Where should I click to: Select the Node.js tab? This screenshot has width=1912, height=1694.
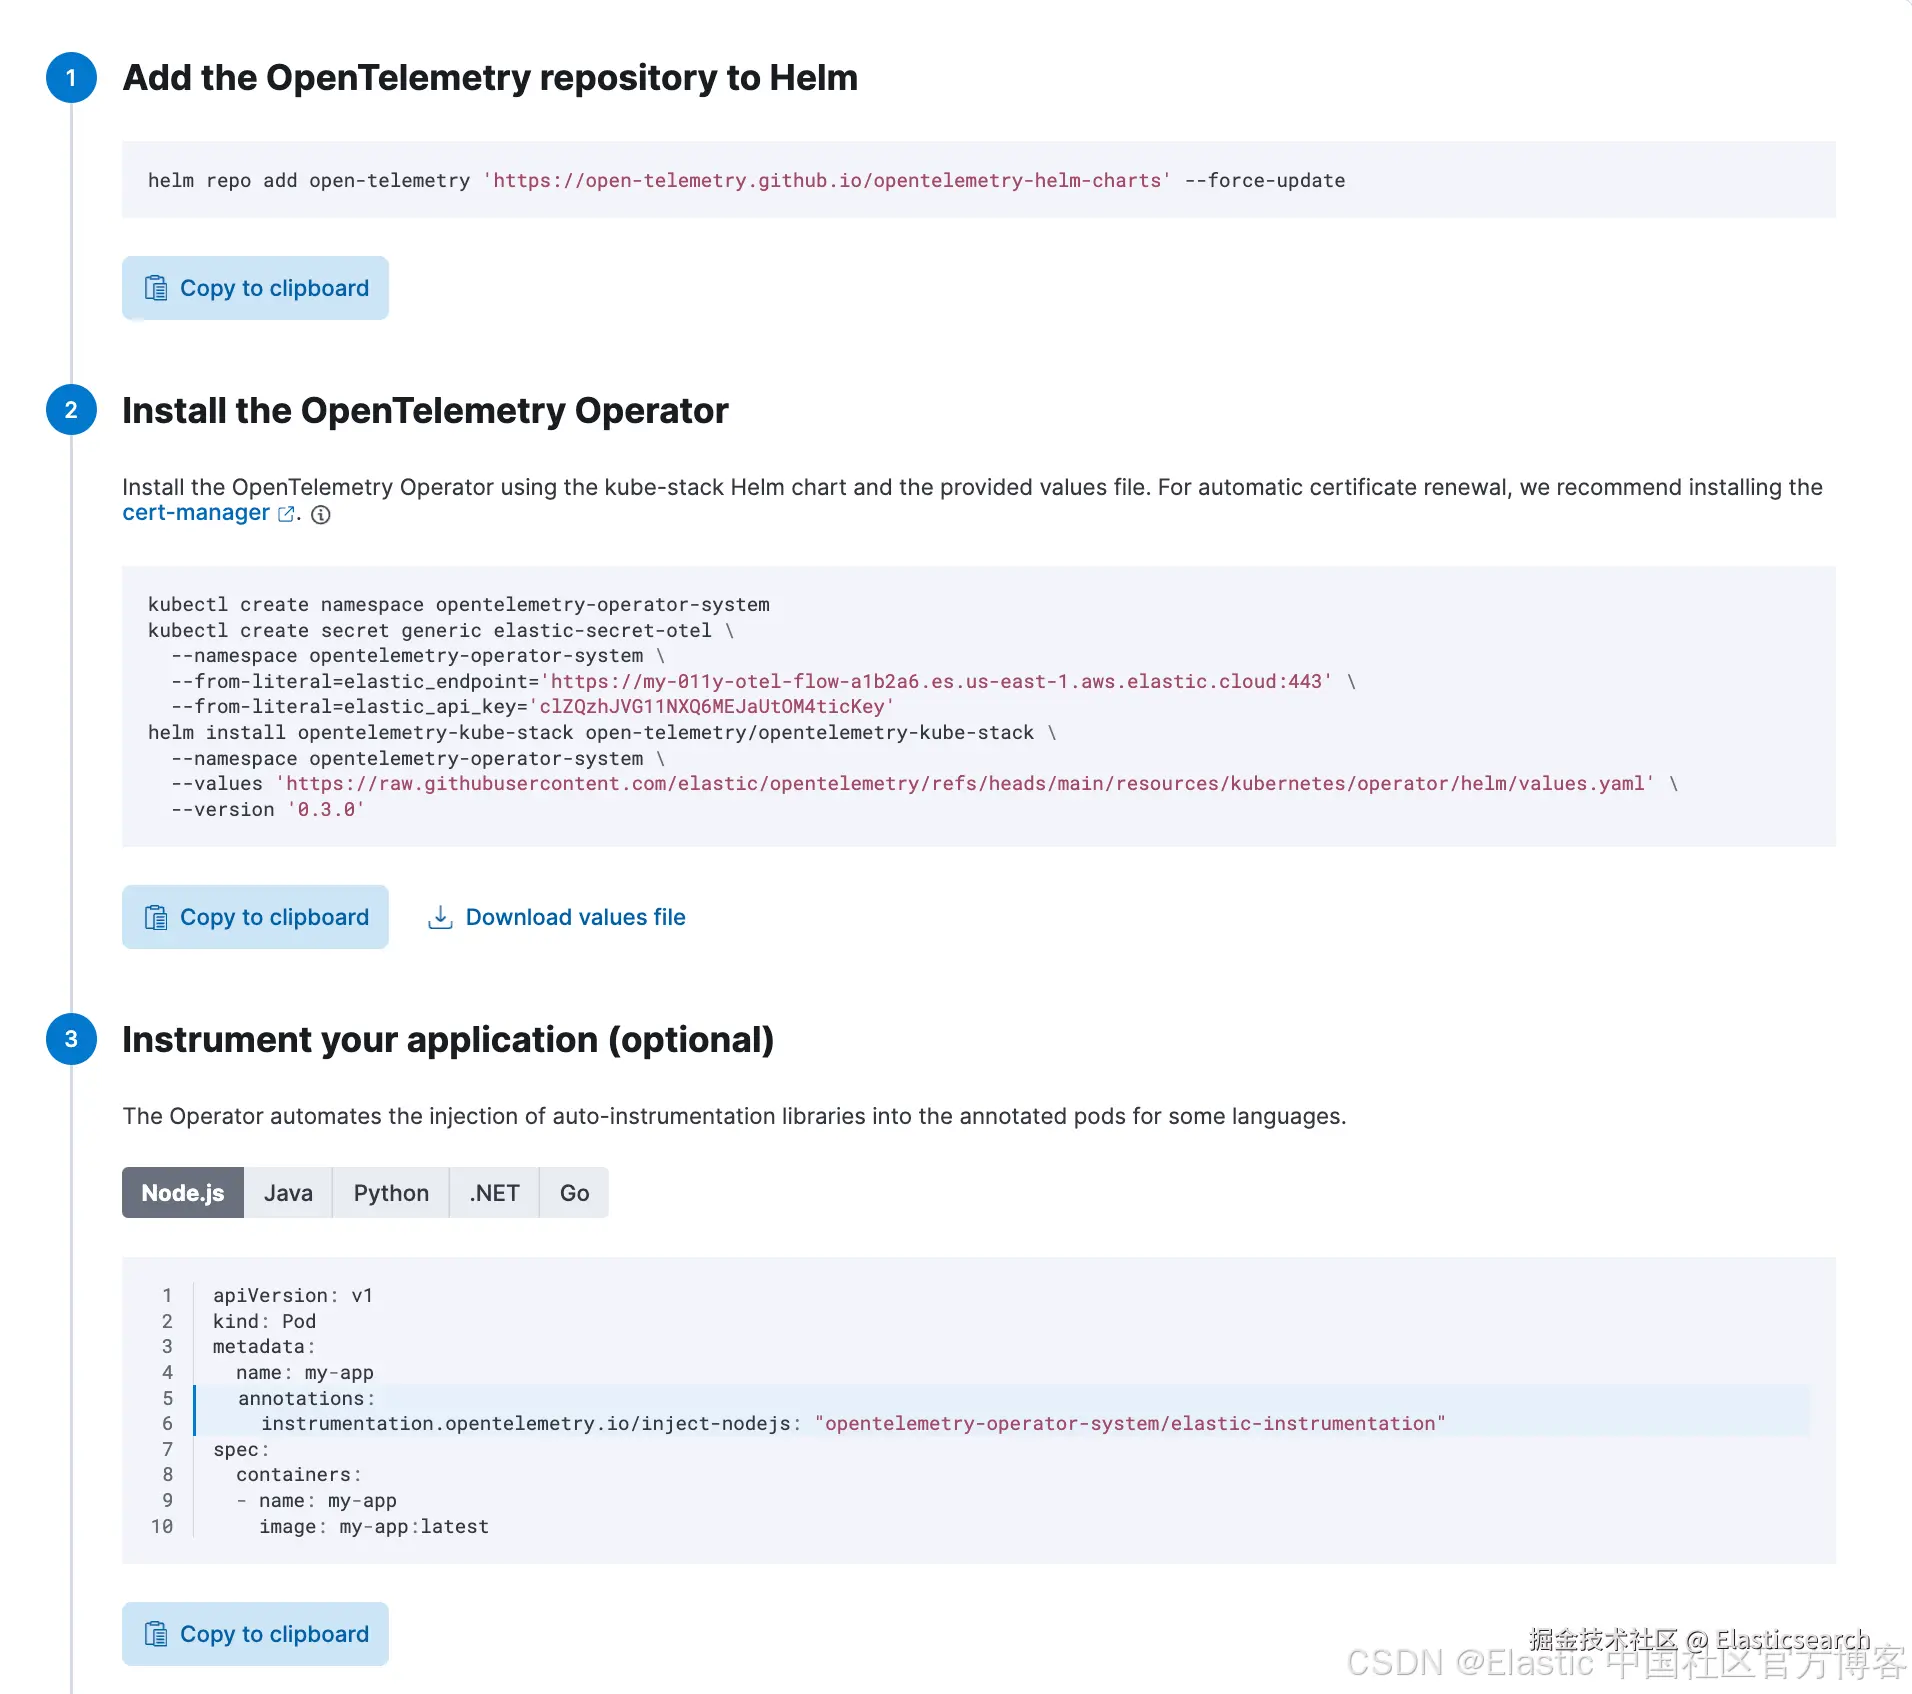[x=183, y=1193]
